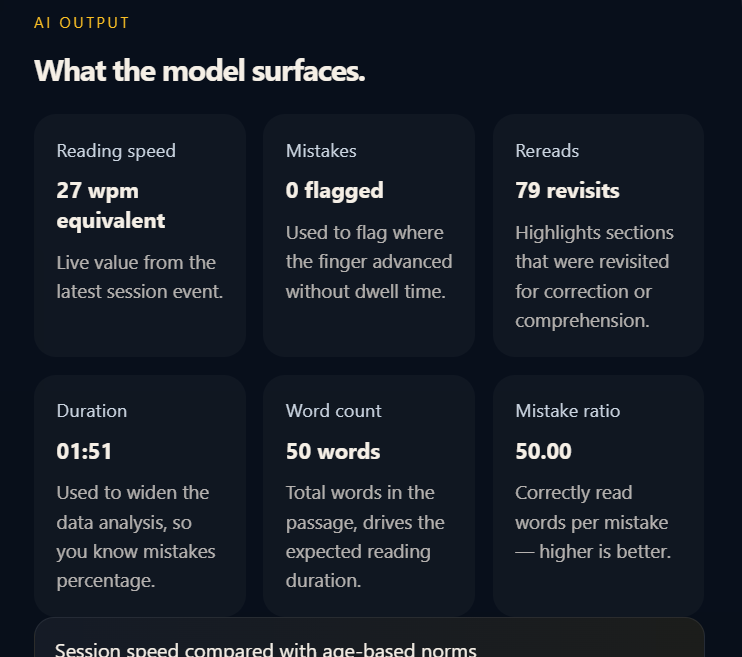Viewport: 742px width, 657px height.
Task: Select the Mistakes stat card
Action: [369, 235]
